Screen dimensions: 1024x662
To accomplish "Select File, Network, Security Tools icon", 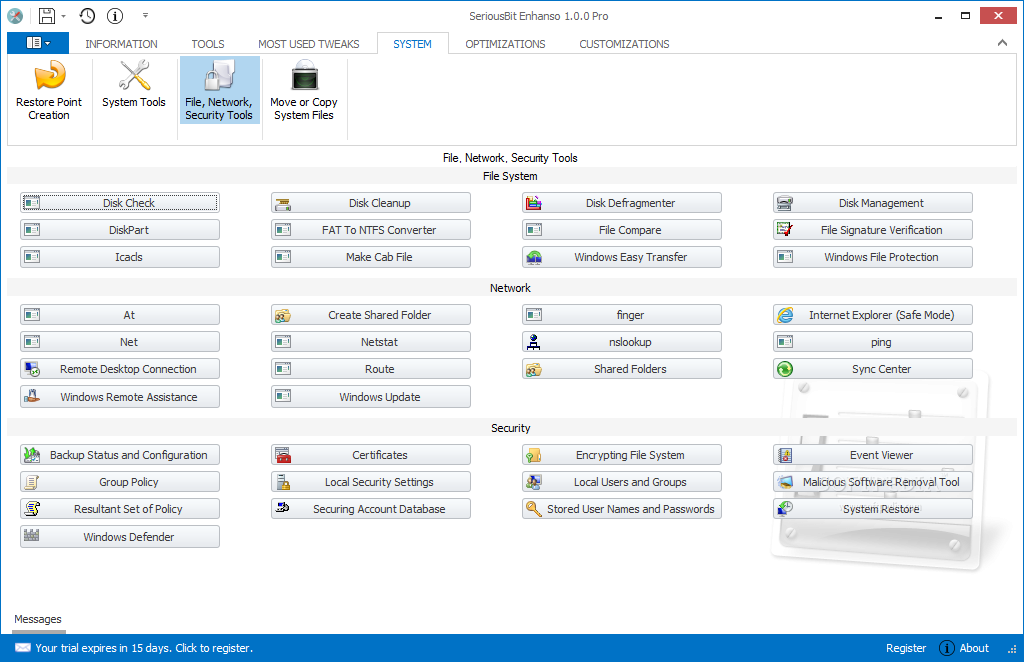I will tap(219, 90).
